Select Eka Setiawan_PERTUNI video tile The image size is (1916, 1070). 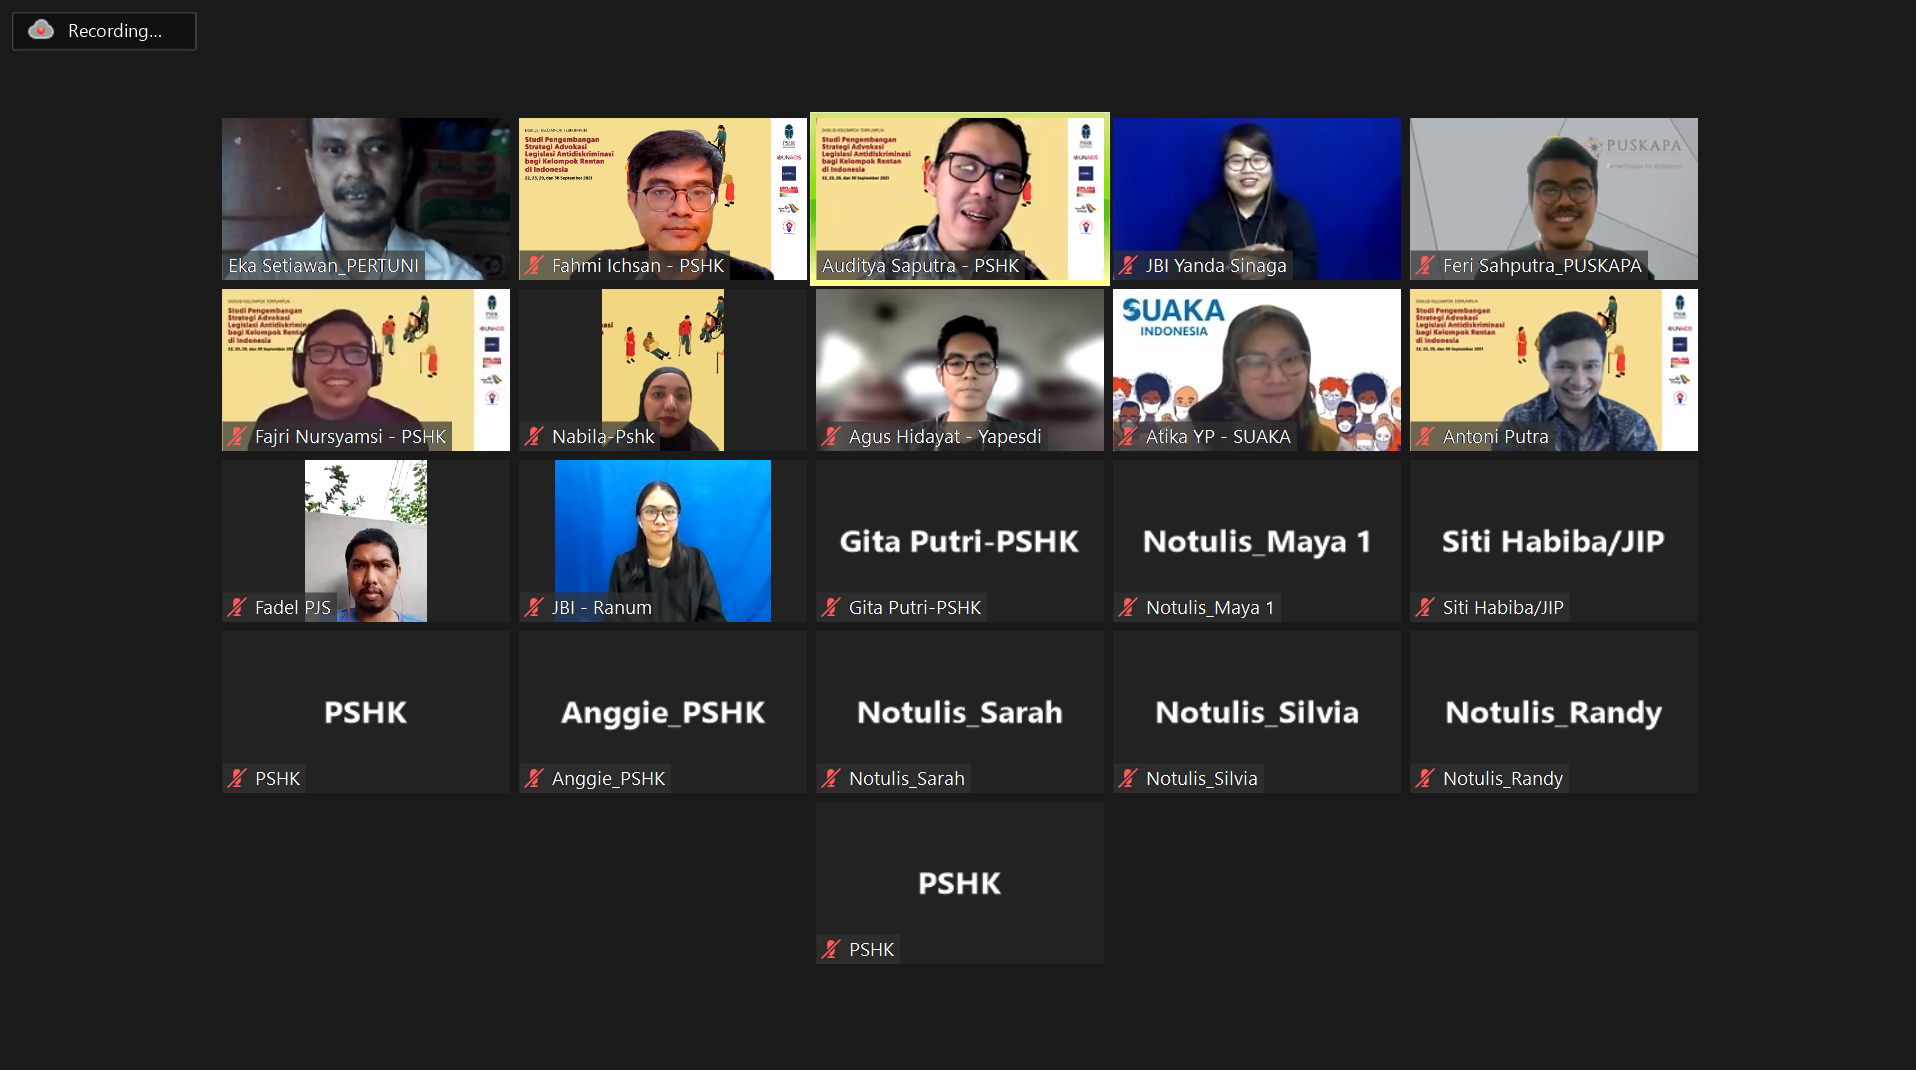tap(366, 199)
